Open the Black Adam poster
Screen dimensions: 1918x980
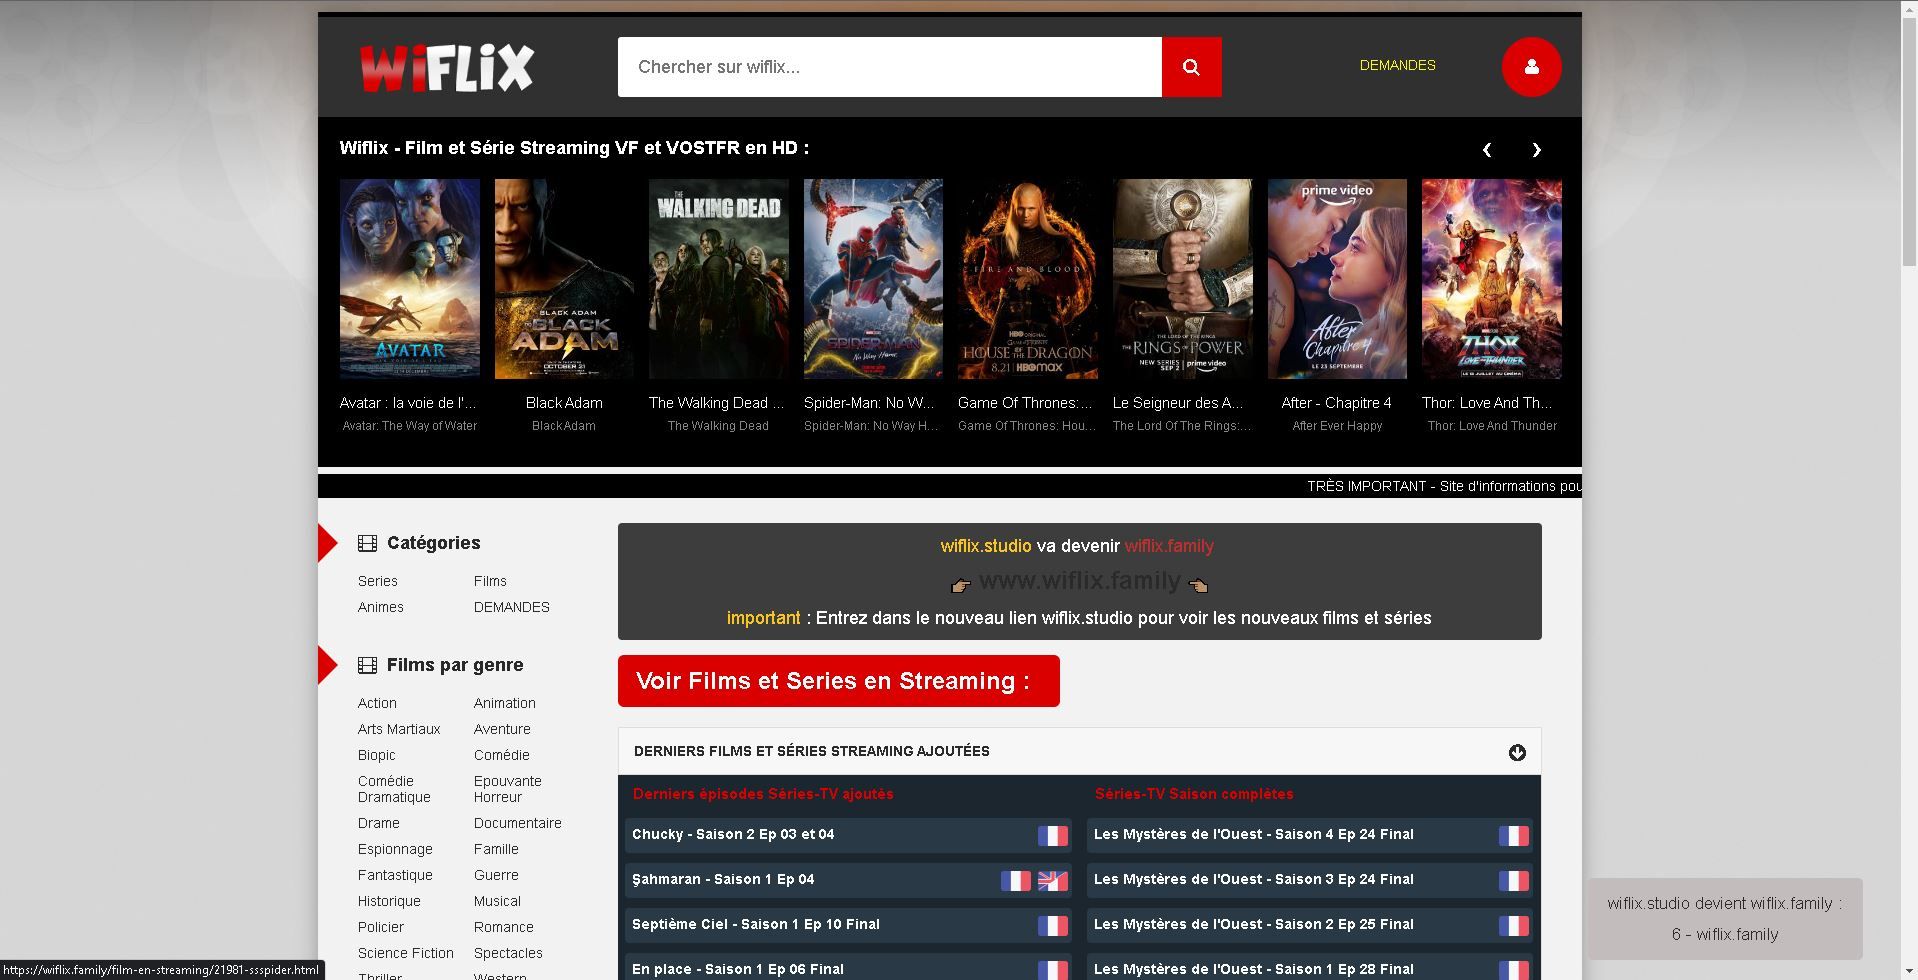pyautogui.click(x=564, y=279)
